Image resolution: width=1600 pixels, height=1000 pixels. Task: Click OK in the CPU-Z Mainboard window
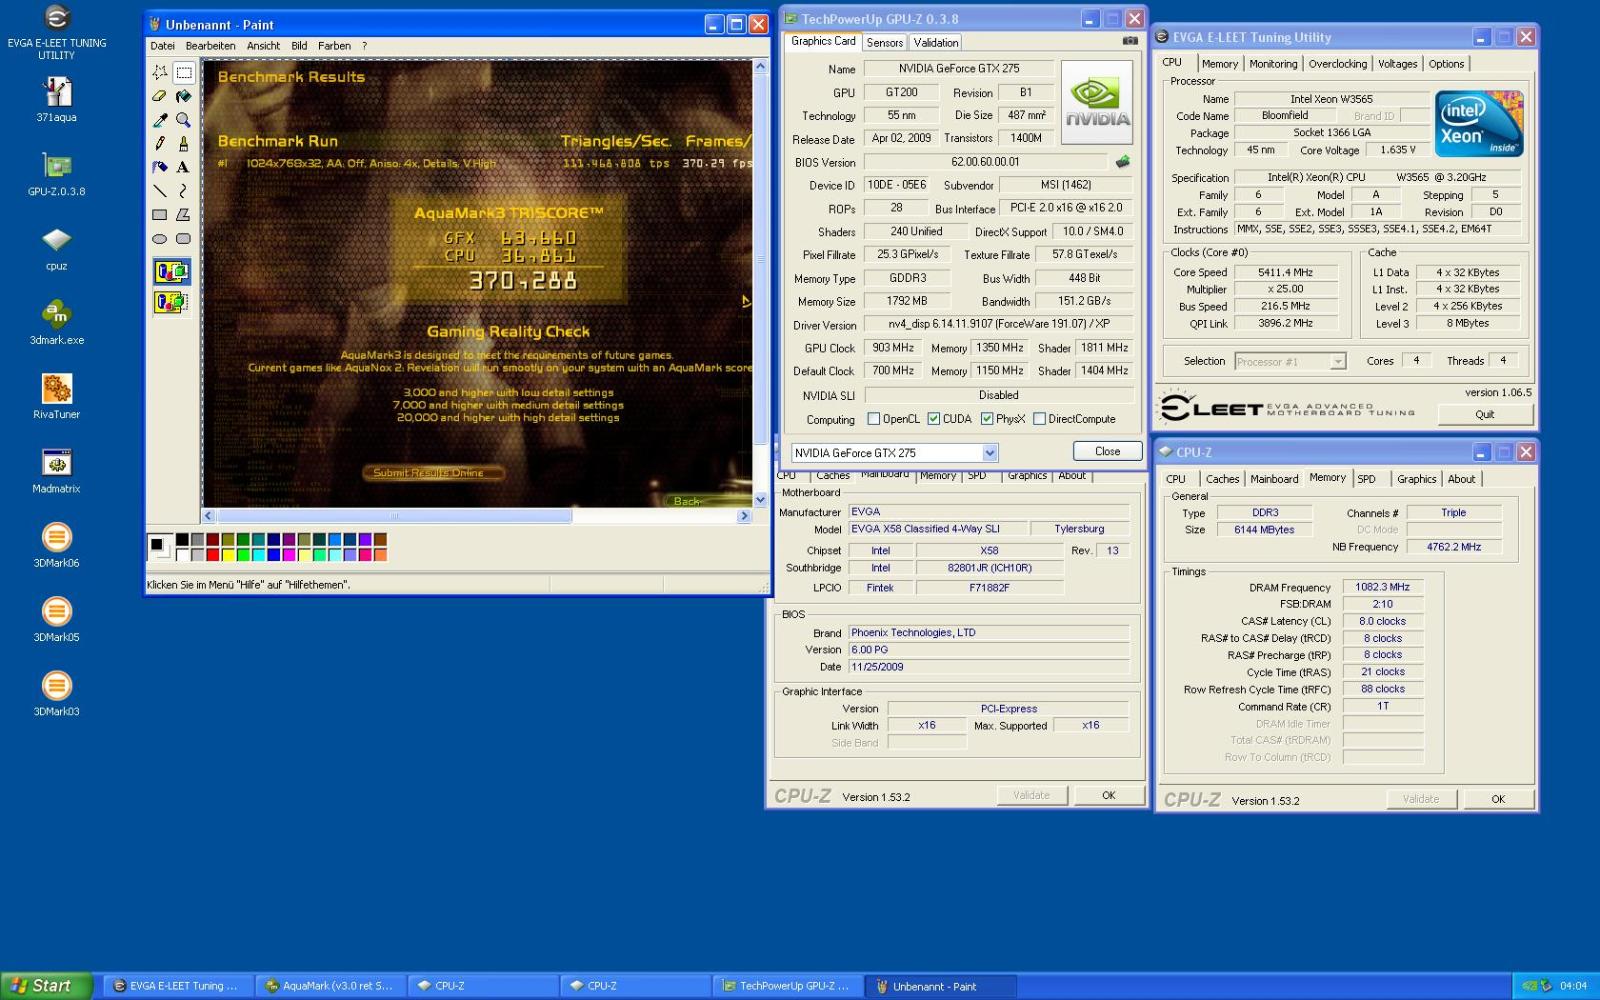[1108, 795]
